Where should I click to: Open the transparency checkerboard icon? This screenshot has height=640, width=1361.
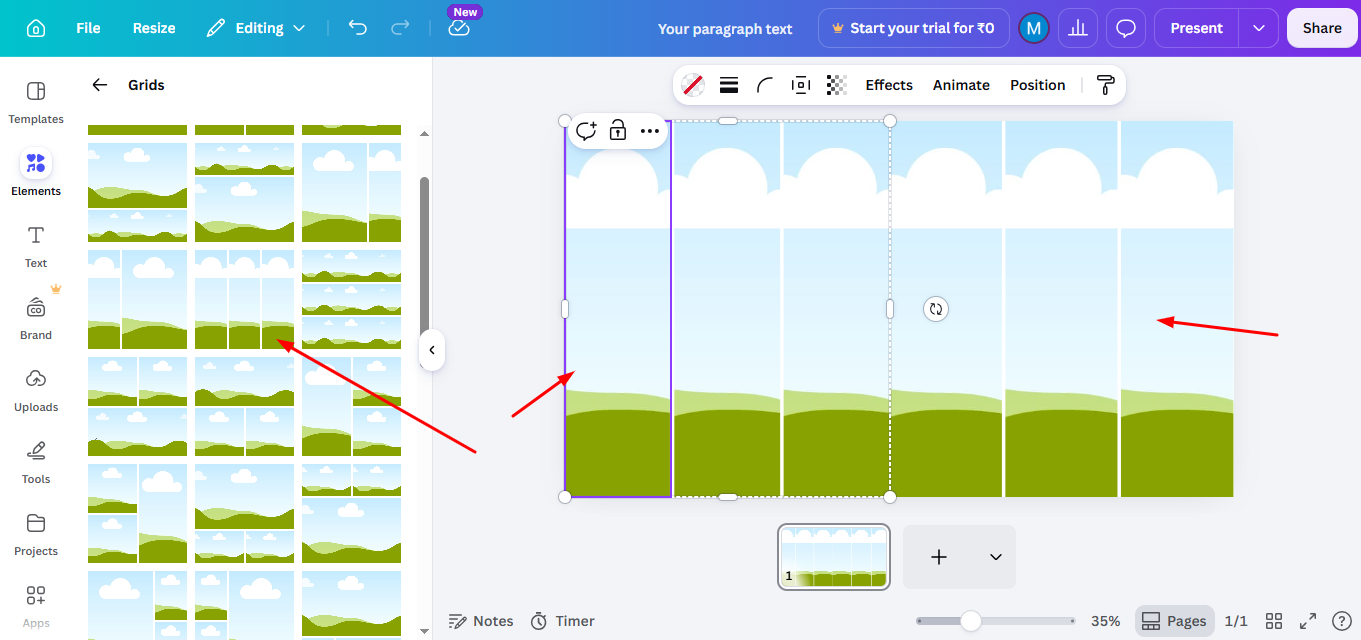[x=837, y=85]
